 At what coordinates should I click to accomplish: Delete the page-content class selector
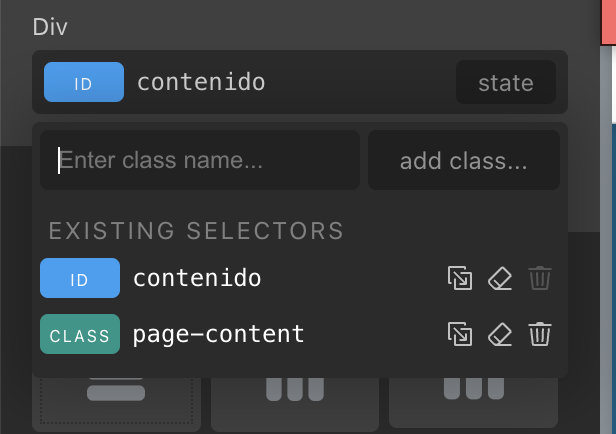[x=539, y=334]
